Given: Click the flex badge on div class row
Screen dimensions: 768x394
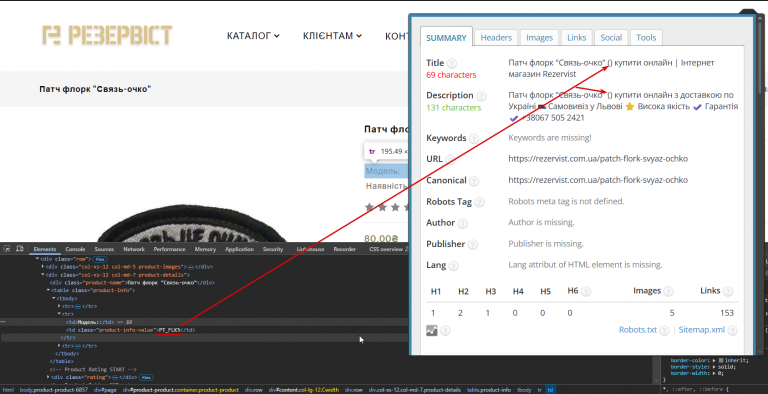Looking at the screenshot, I should 100,259.
